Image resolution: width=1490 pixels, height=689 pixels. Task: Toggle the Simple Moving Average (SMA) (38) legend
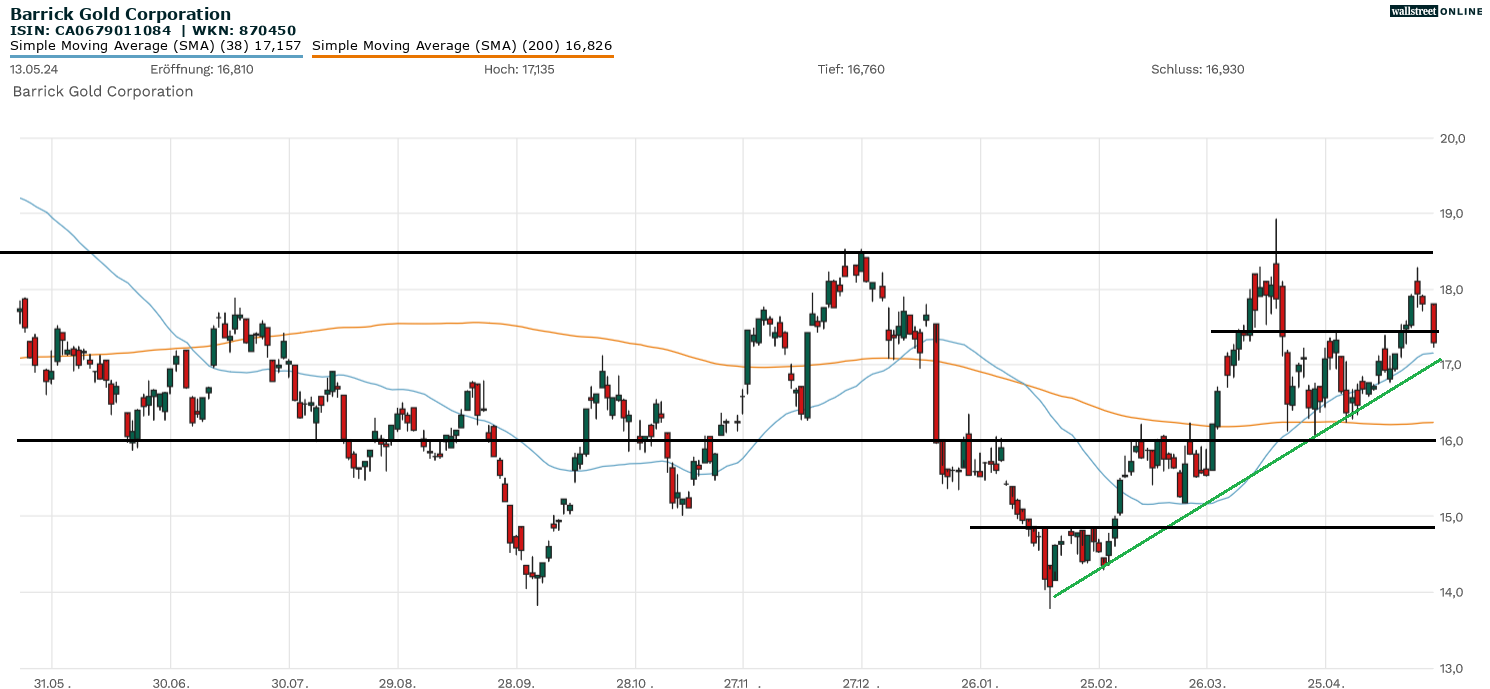(155, 45)
